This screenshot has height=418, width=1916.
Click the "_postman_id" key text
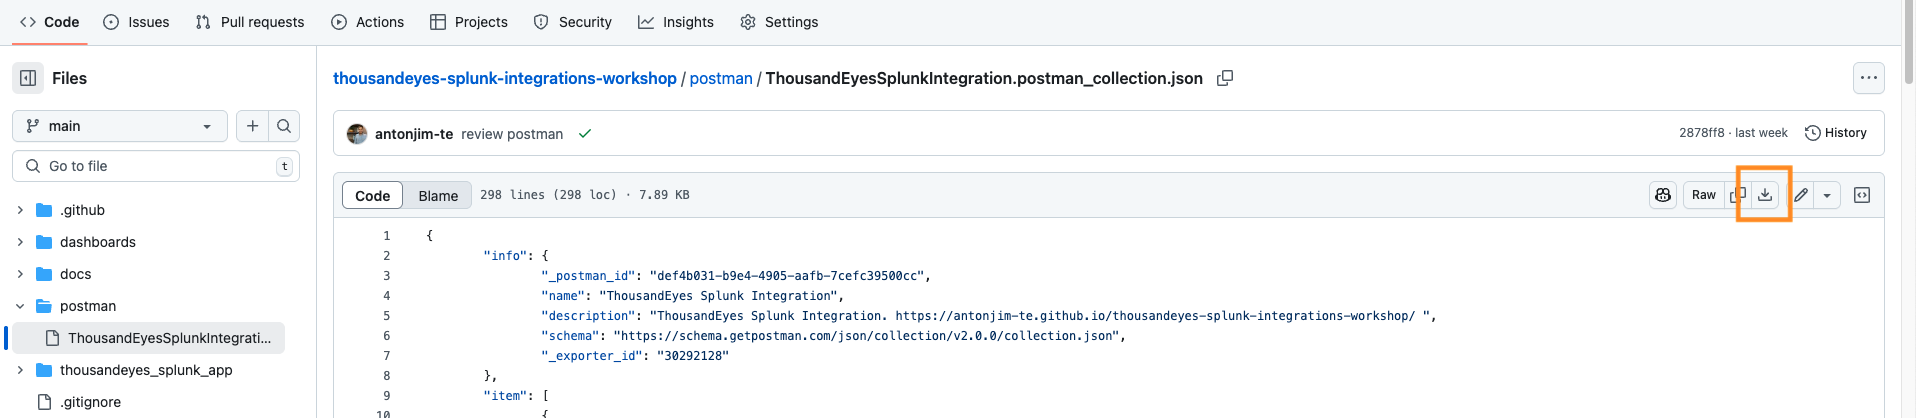click(588, 276)
